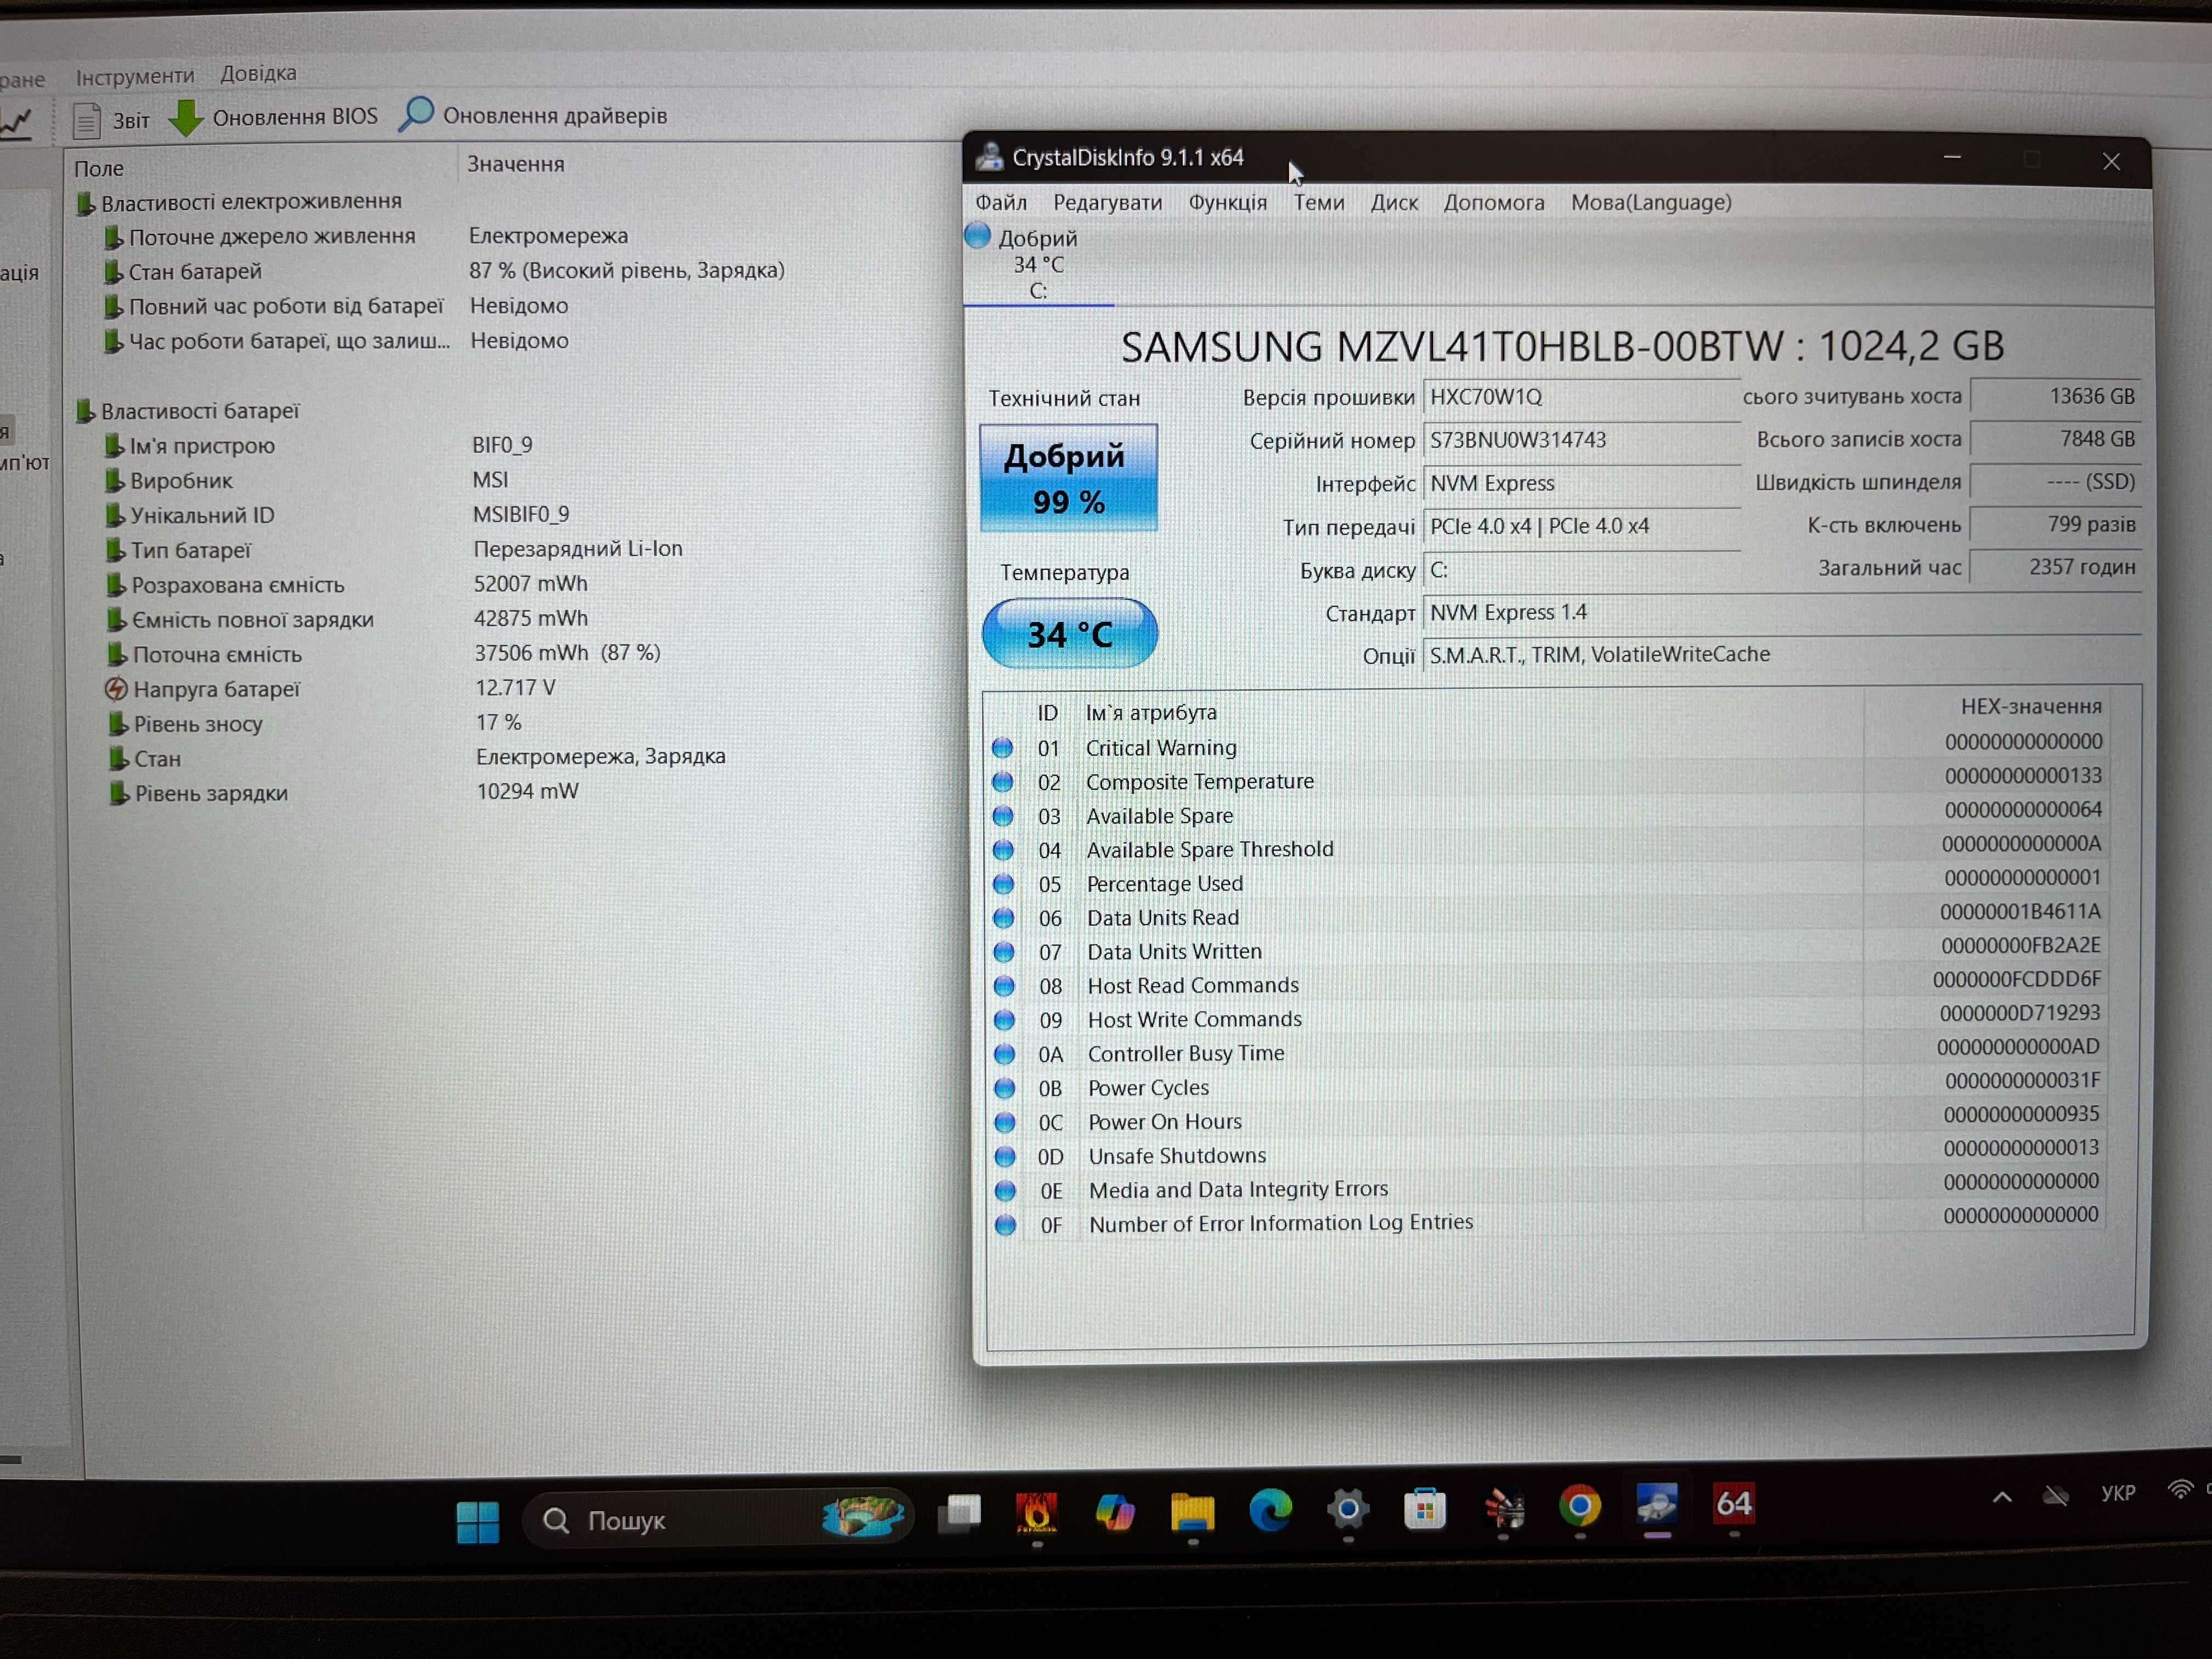
Task: Select the C: disk tab showing 34 °C
Action: tap(1038, 264)
